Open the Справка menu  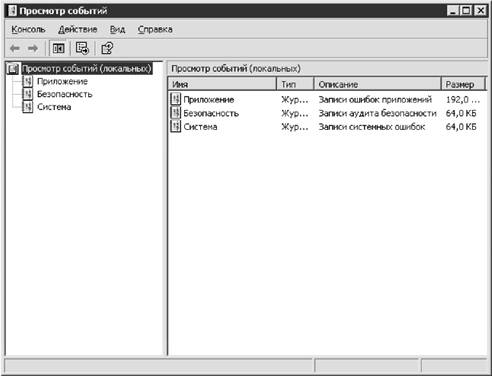155,29
